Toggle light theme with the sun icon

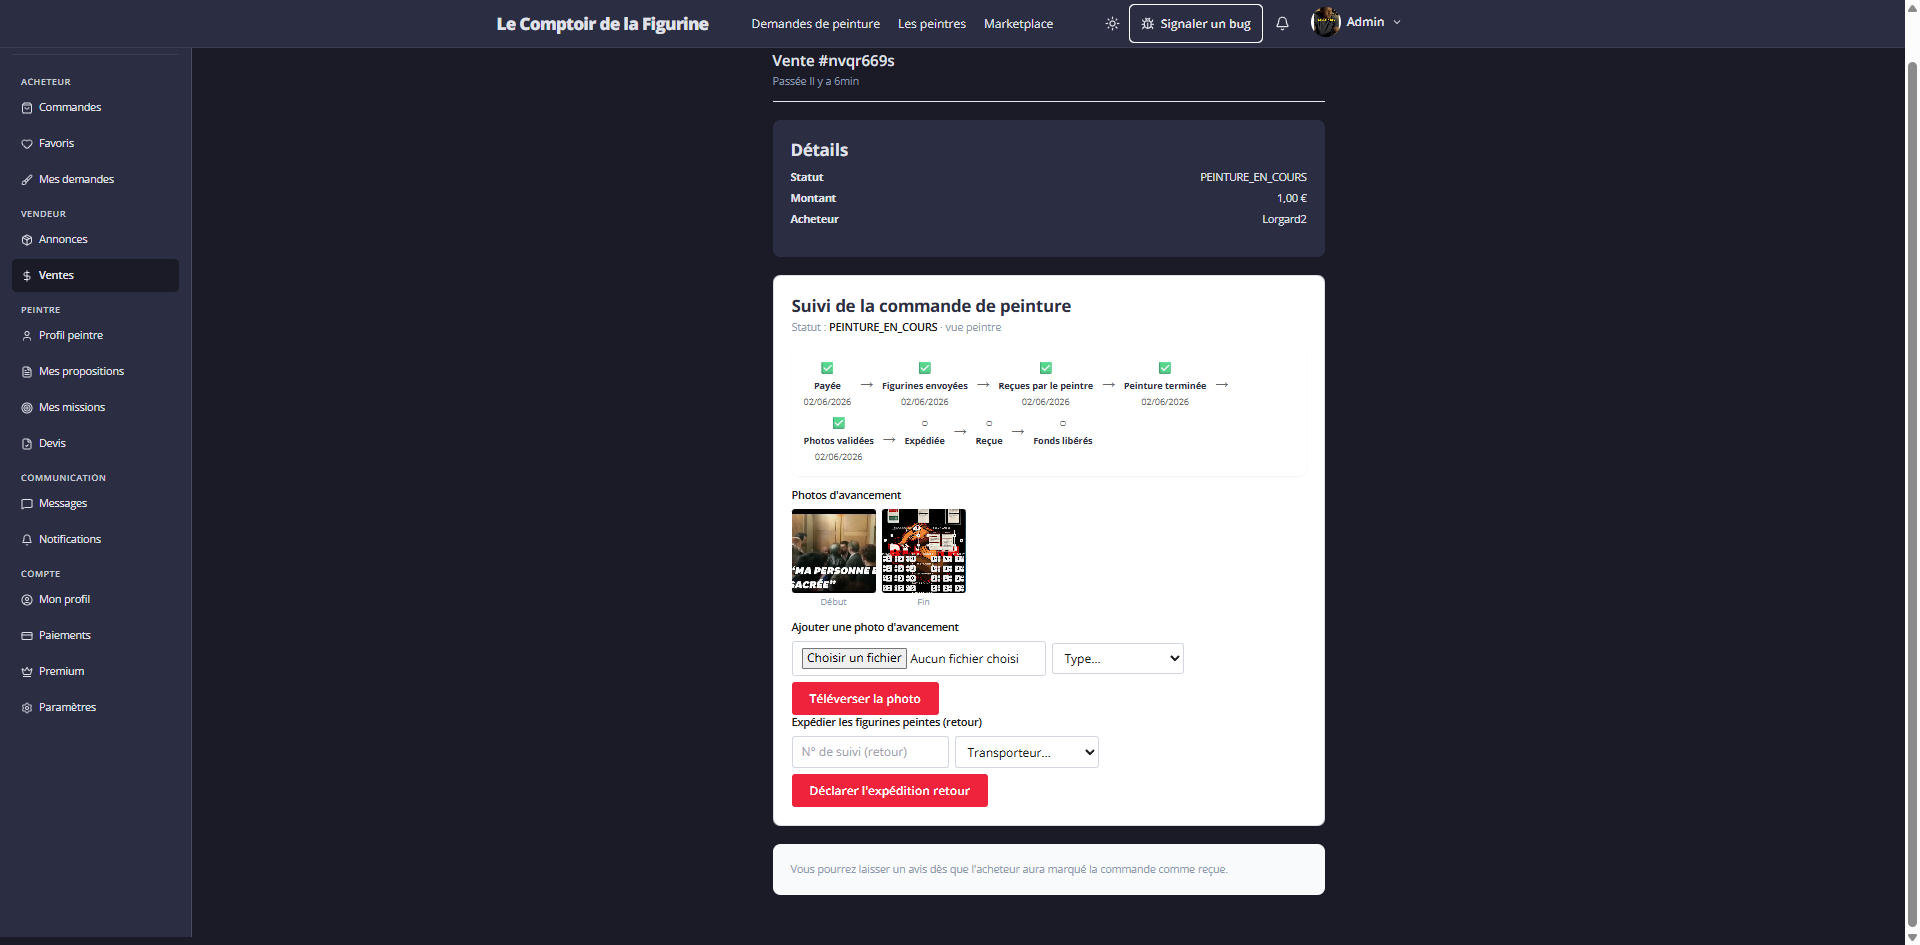pyautogui.click(x=1112, y=23)
